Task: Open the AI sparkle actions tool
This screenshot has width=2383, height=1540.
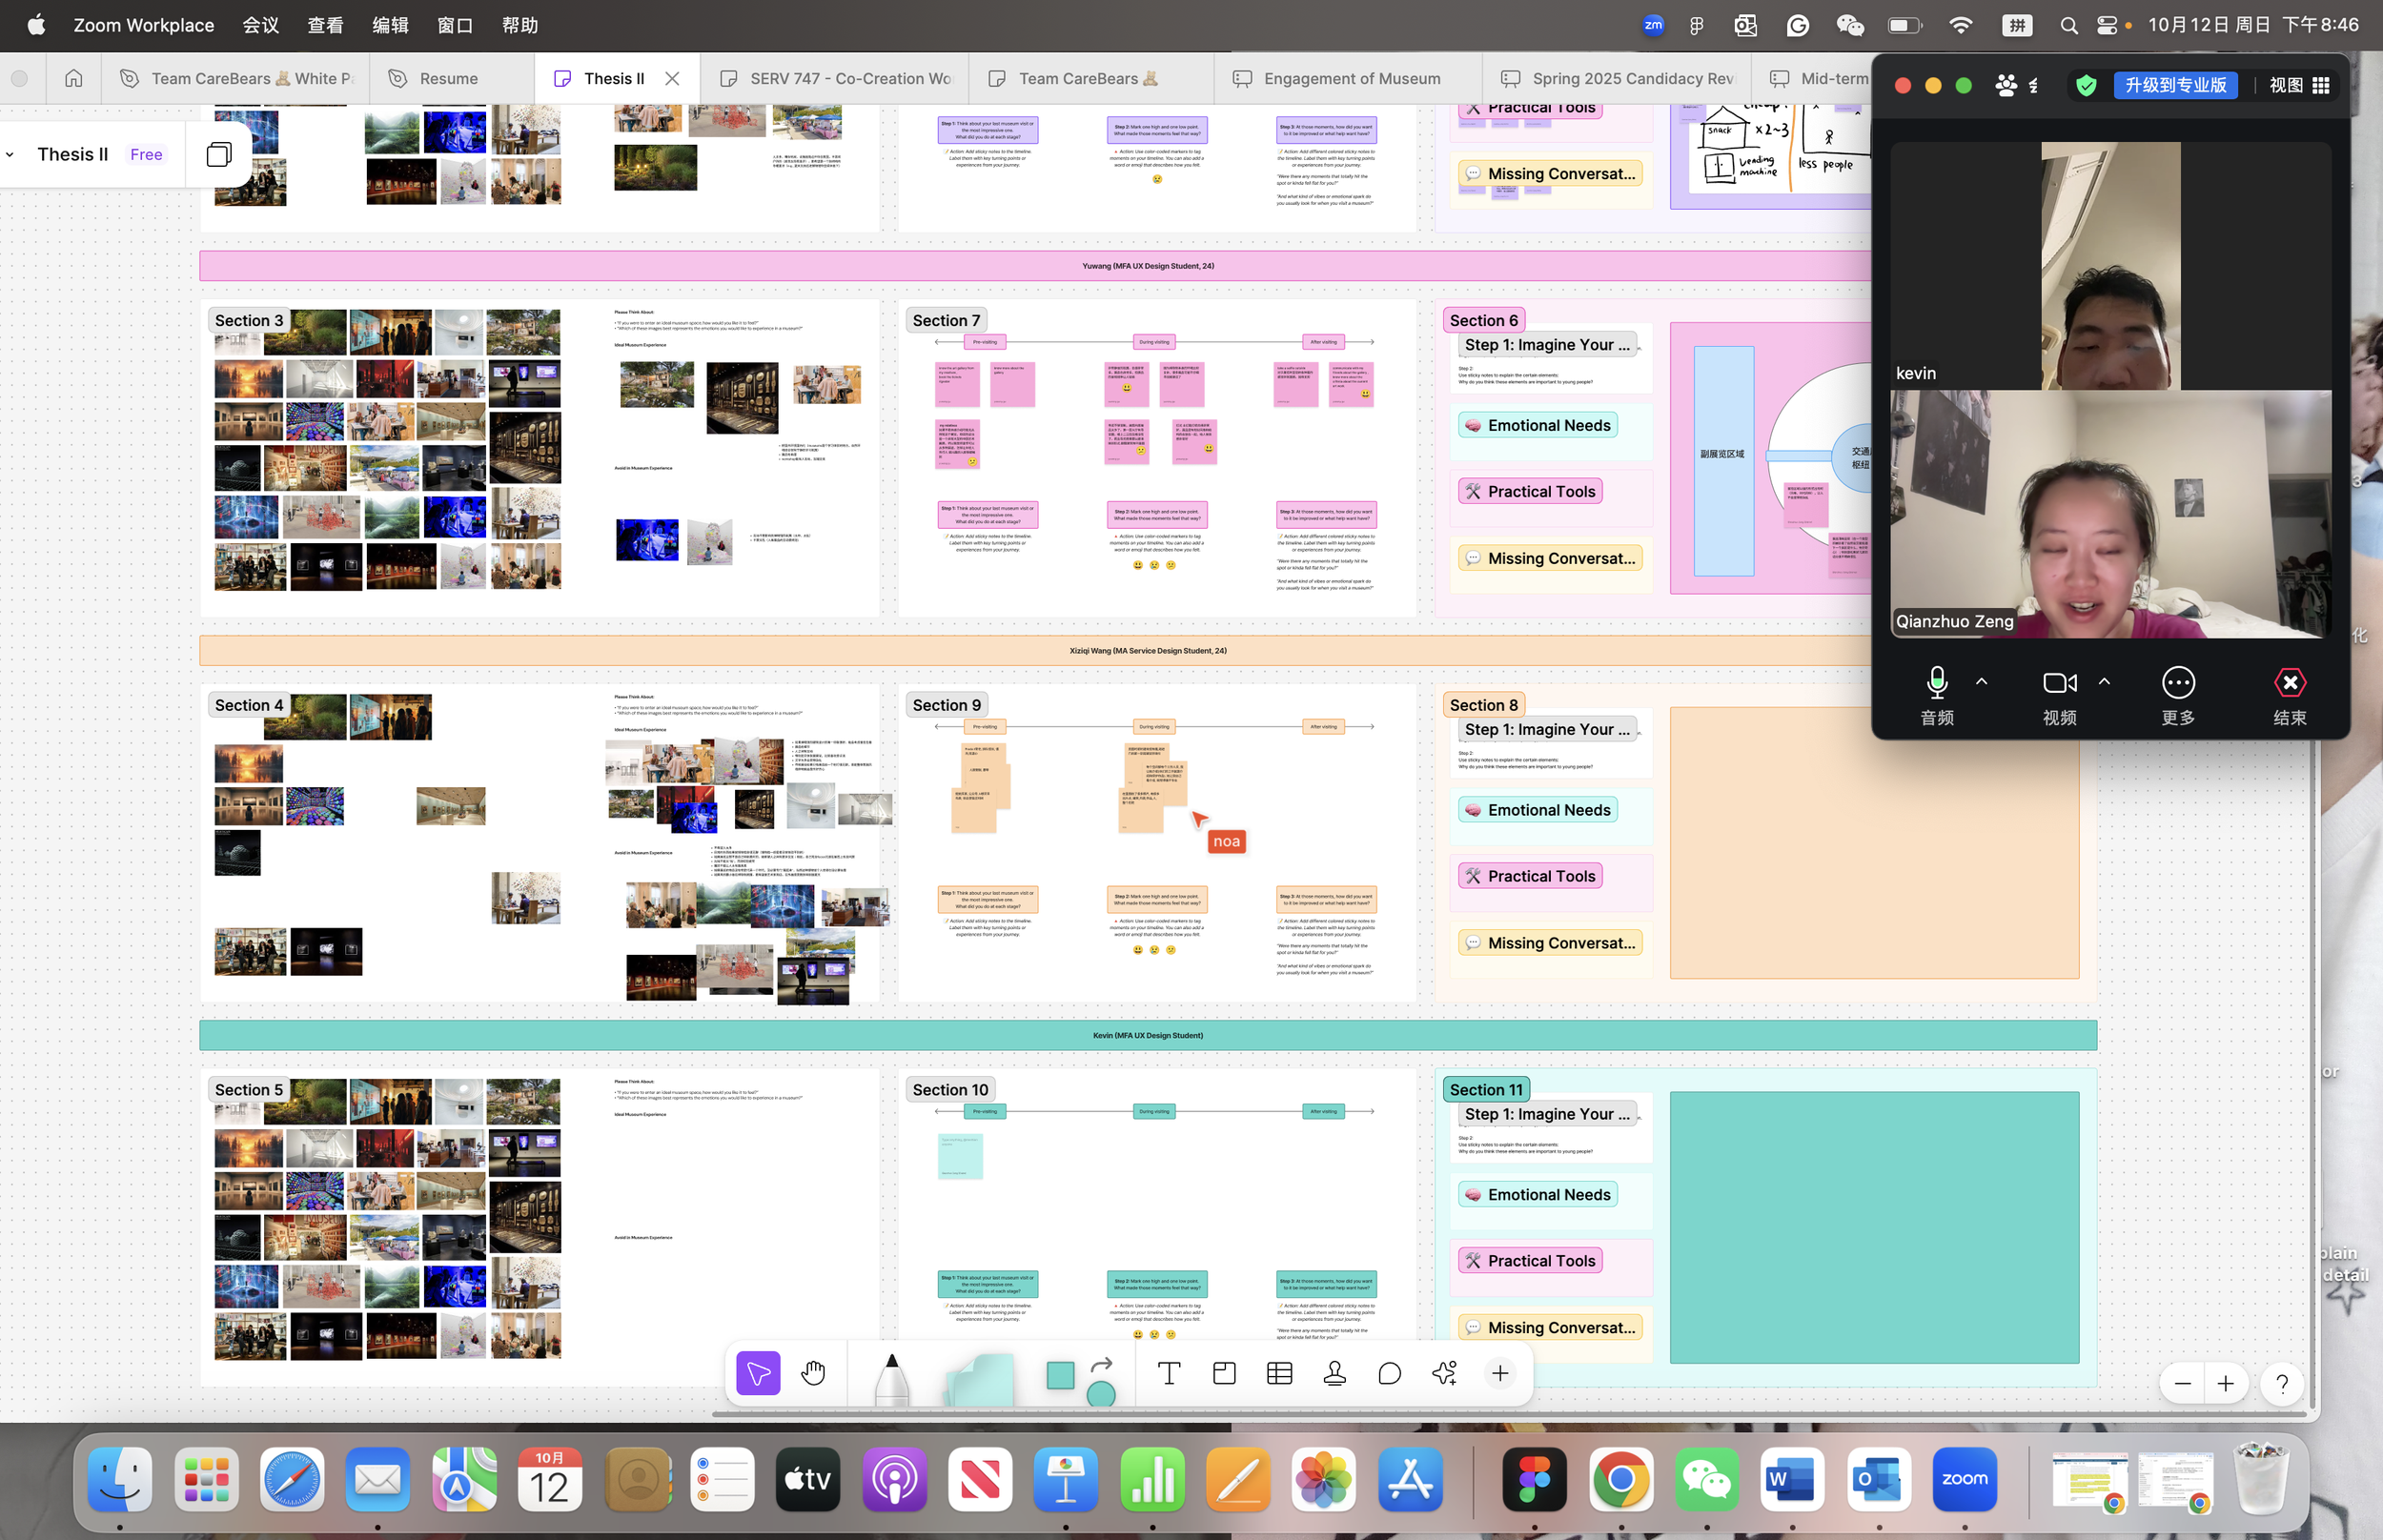Action: (x=1444, y=1373)
